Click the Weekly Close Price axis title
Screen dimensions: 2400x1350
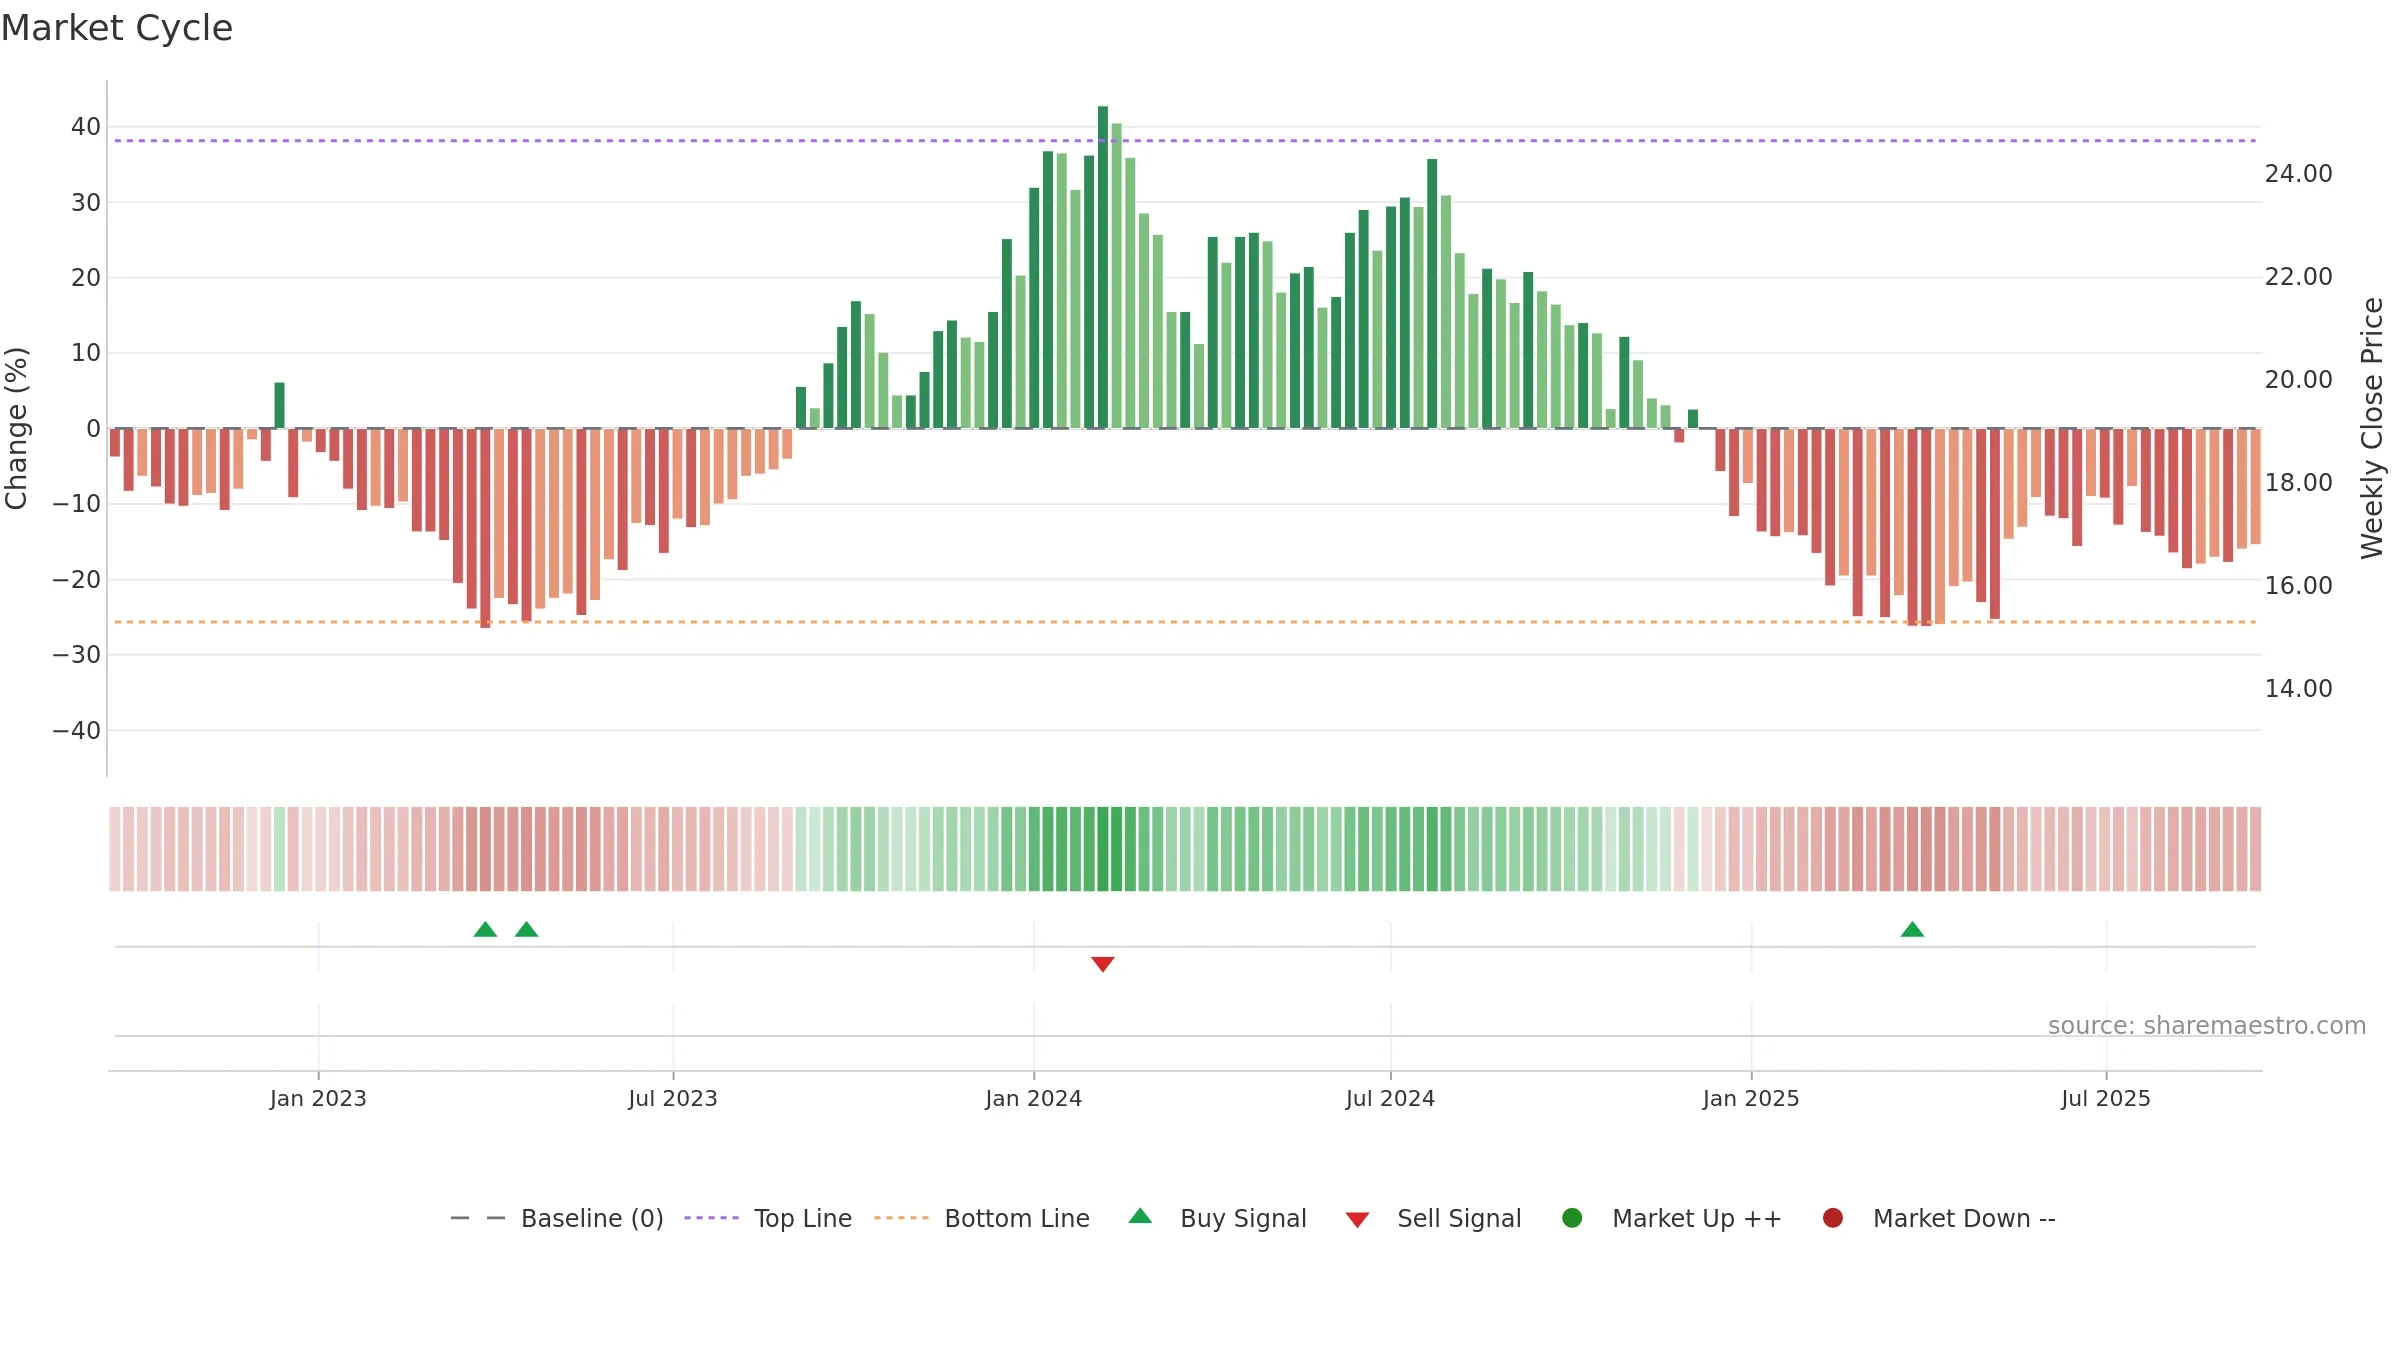point(2372,428)
